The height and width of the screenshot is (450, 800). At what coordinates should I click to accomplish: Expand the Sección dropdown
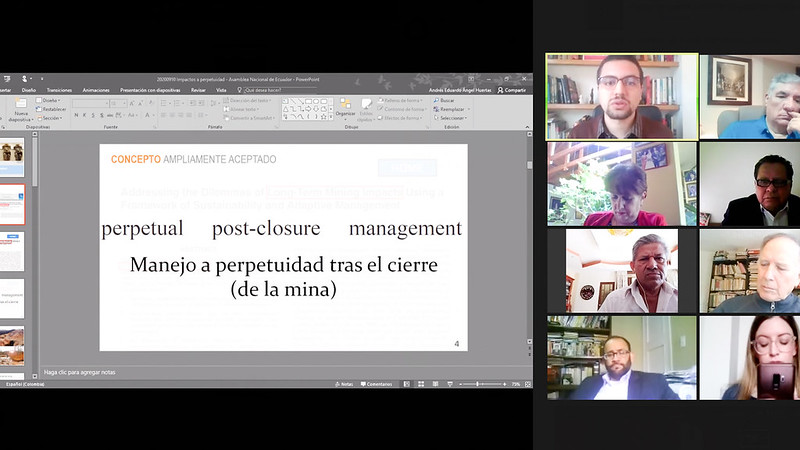49,118
